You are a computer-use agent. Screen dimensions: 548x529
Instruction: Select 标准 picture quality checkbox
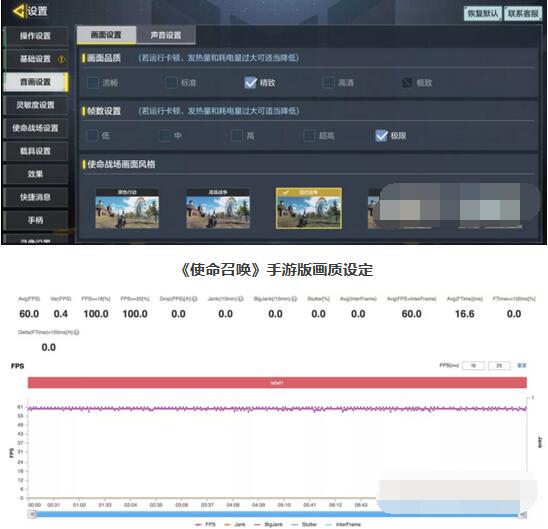pyautogui.click(x=171, y=83)
